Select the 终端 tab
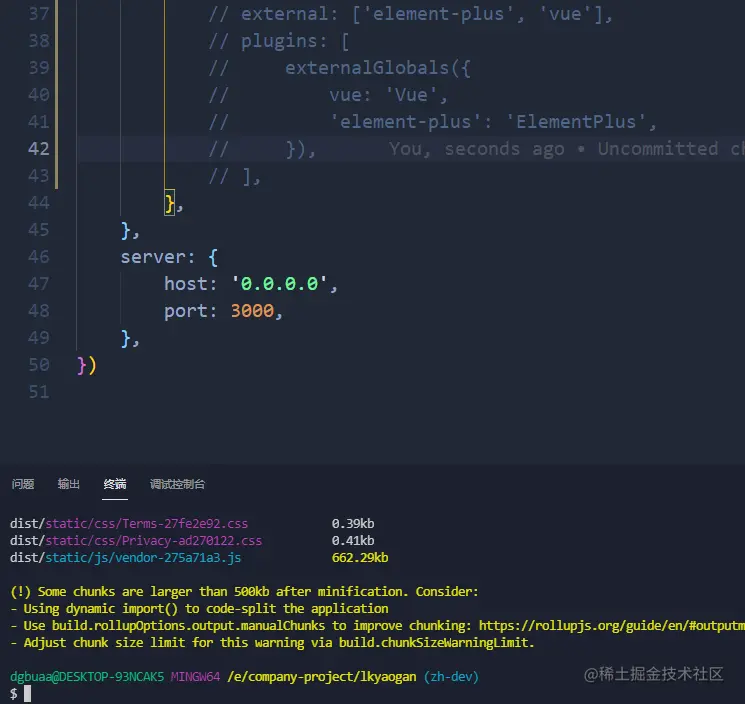Image resolution: width=745 pixels, height=704 pixels. pyautogui.click(x=115, y=484)
